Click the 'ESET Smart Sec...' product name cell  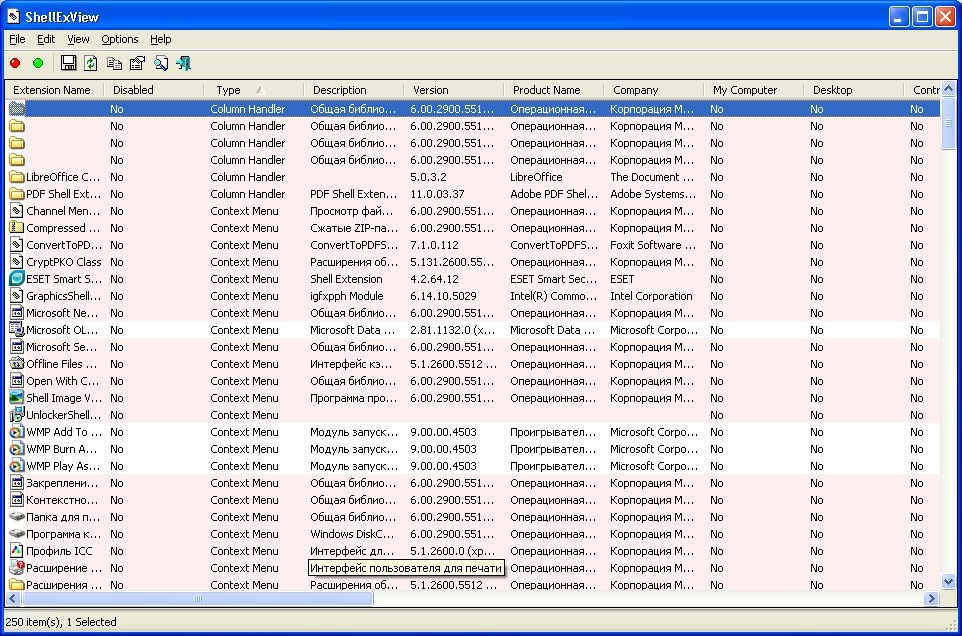[553, 279]
